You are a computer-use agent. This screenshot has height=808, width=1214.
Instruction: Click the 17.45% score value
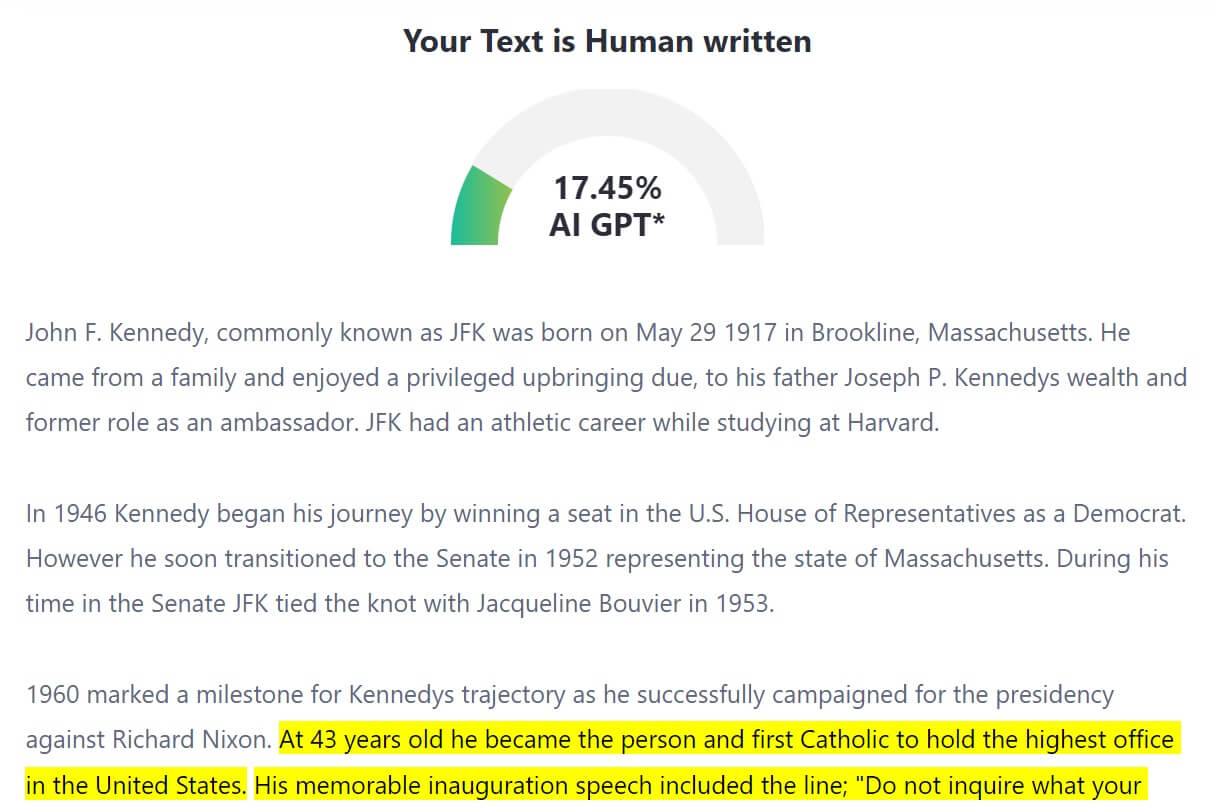pyautogui.click(x=607, y=187)
